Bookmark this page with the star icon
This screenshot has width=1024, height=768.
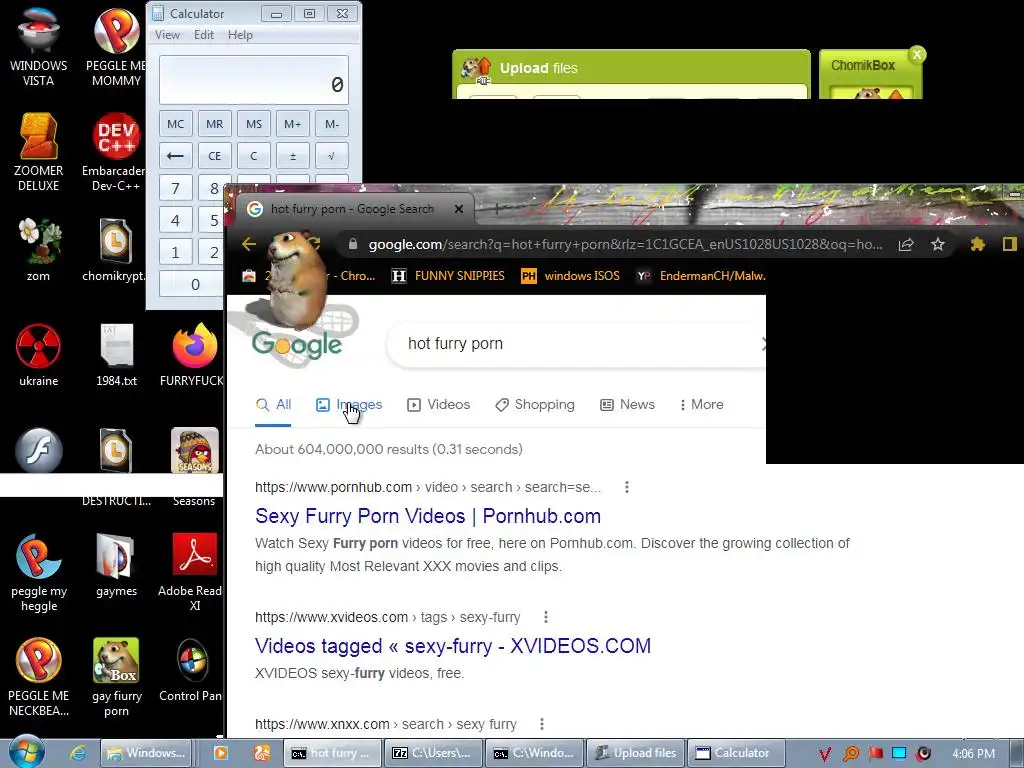(x=938, y=244)
